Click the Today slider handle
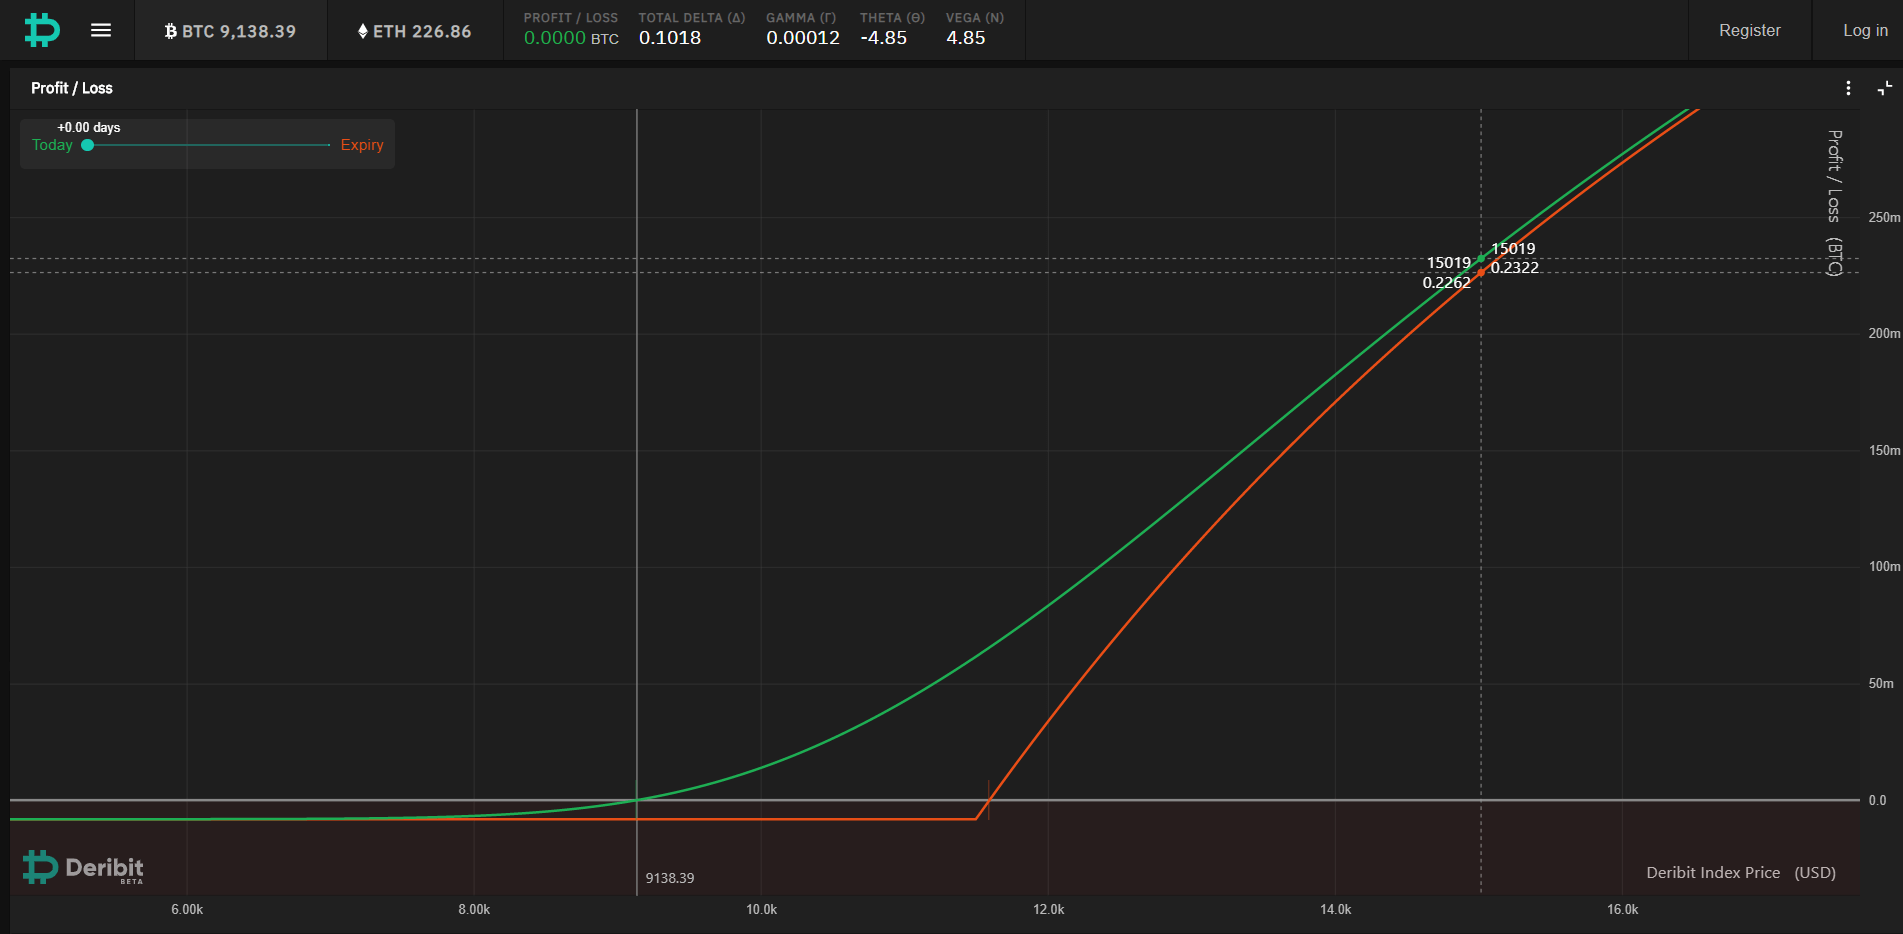The height and width of the screenshot is (934, 1903). click(x=88, y=145)
